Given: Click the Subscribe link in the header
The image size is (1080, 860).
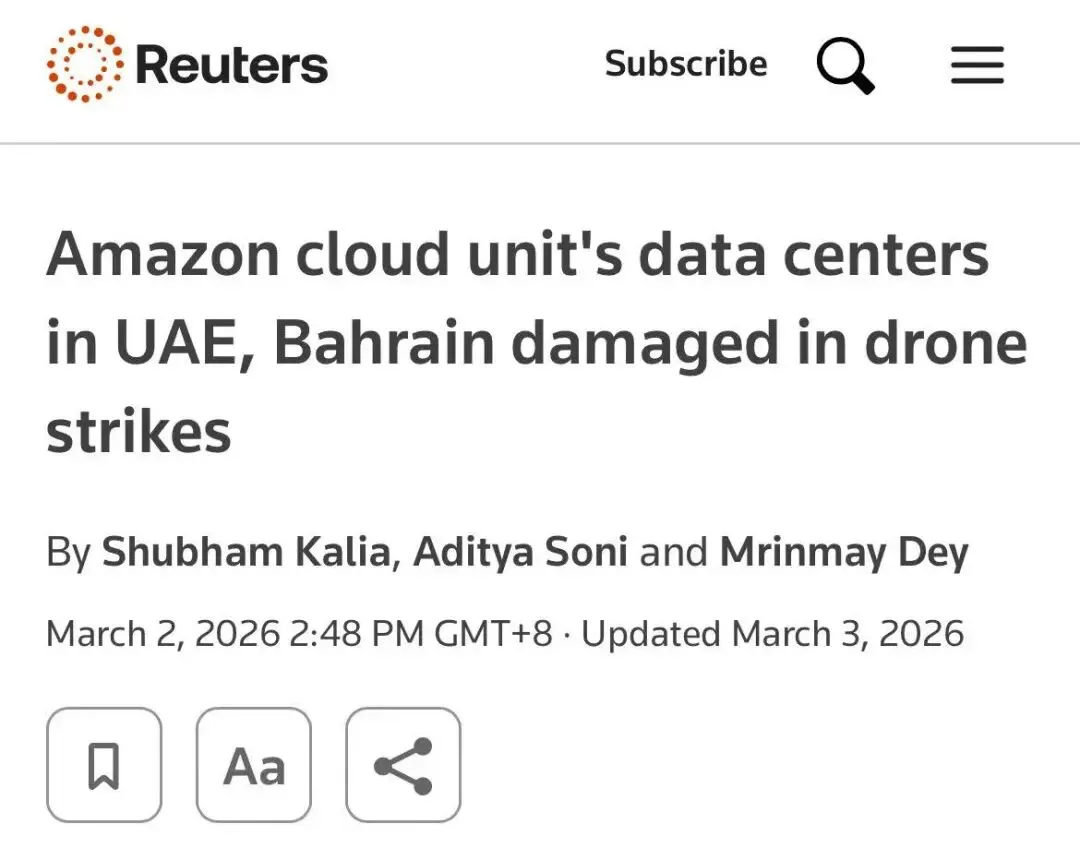Looking at the screenshot, I should coord(686,64).
